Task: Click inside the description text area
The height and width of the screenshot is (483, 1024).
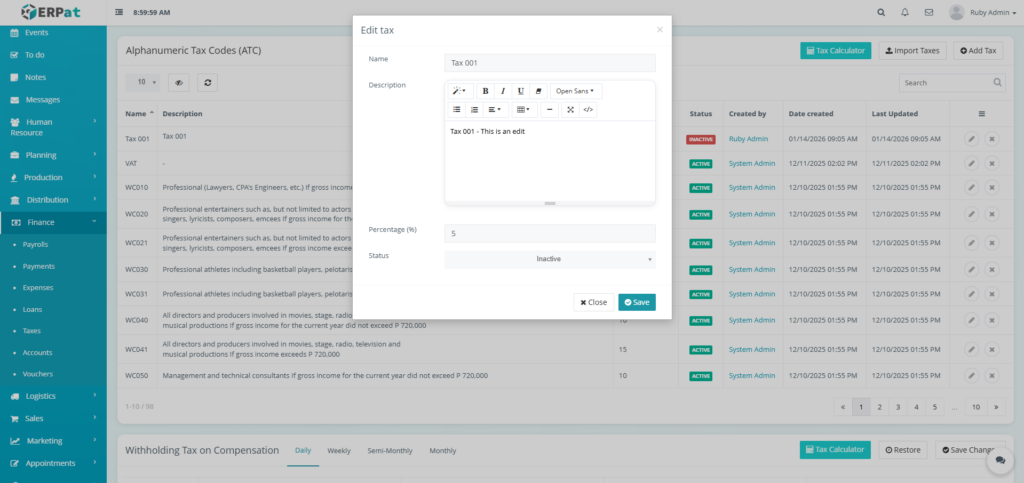Action: pyautogui.click(x=550, y=160)
